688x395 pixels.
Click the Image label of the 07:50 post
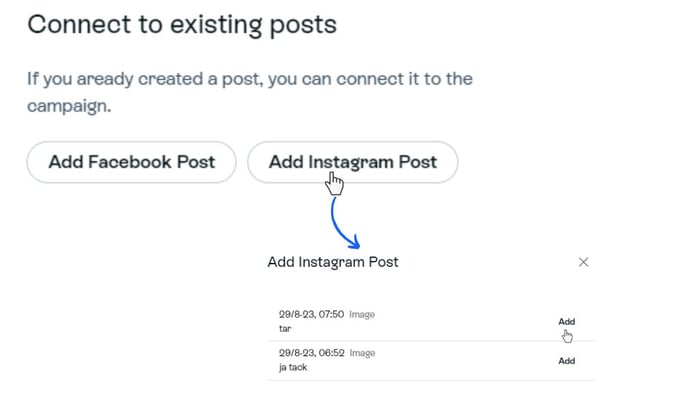pos(362,314)
